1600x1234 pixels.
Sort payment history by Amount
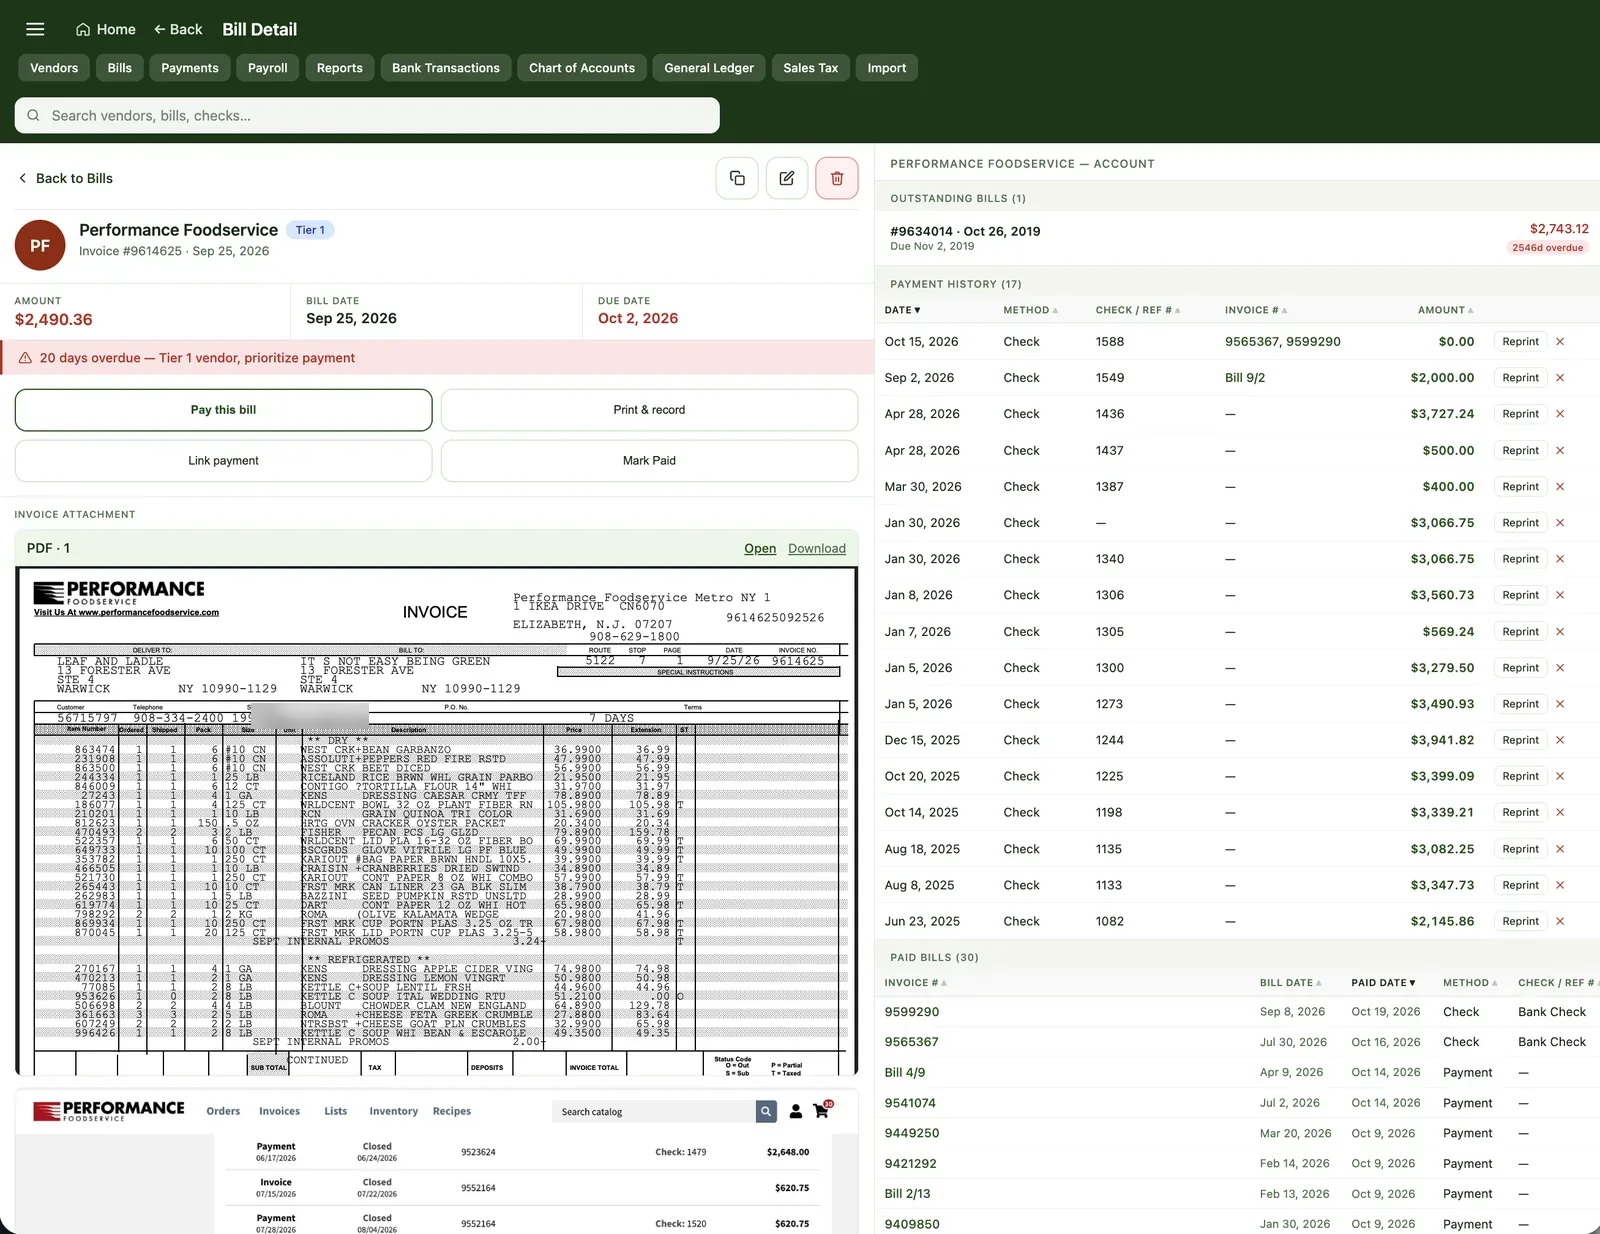(x=1446, y=310)
